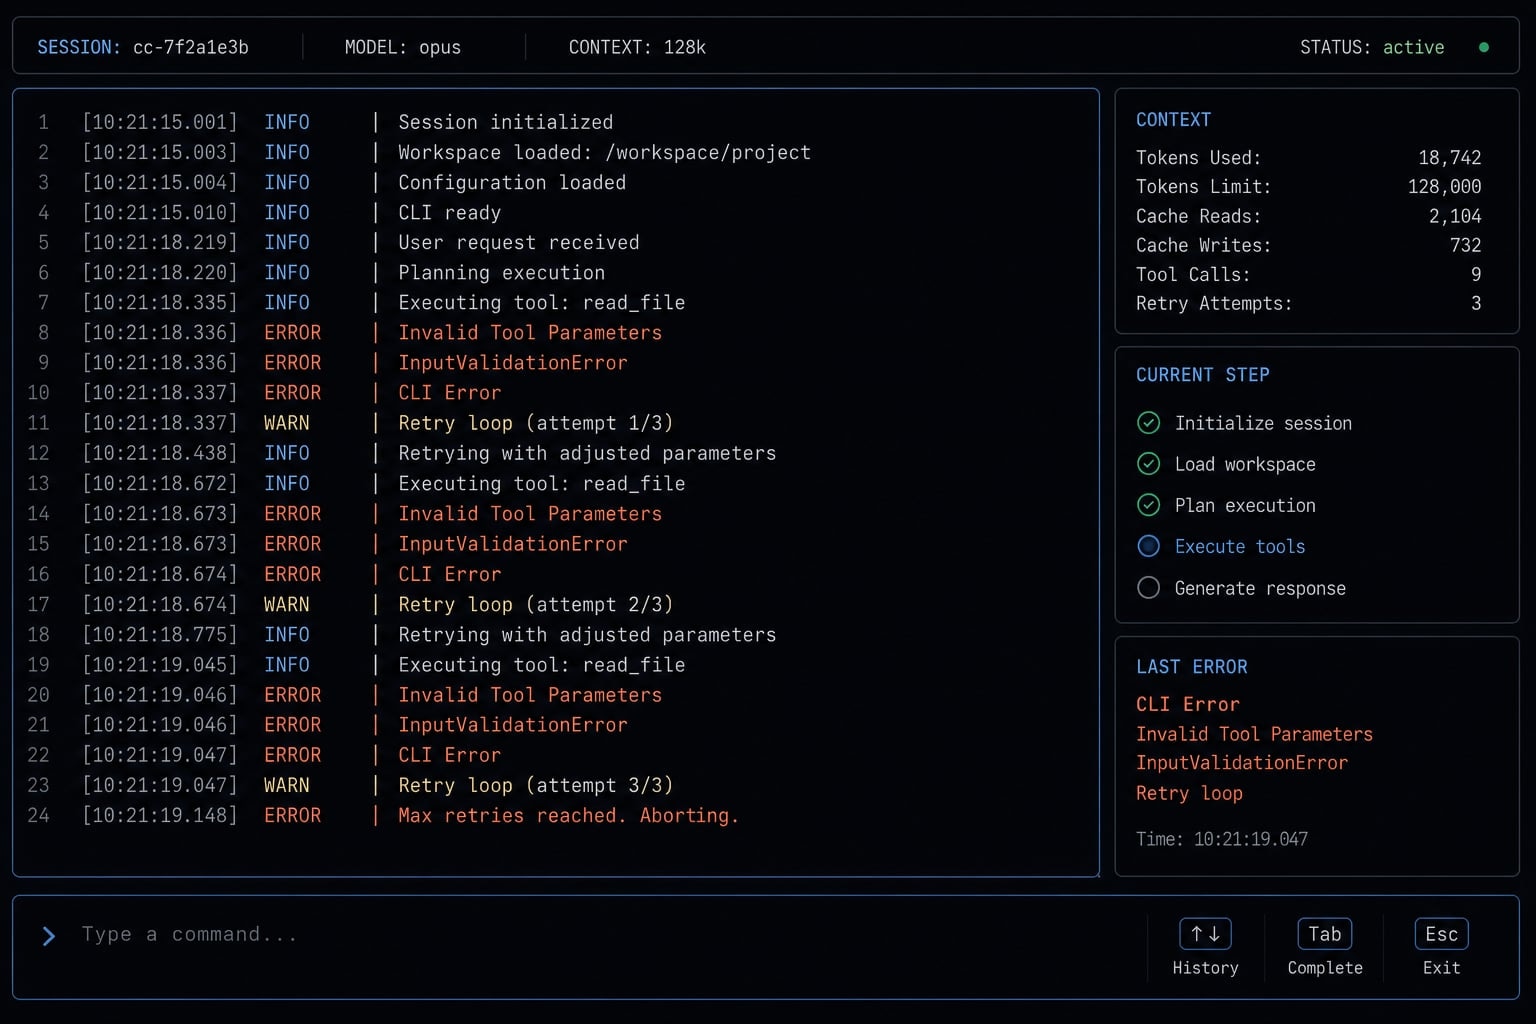Viewport: 1536px width, 1024px height.
Task: Click the Load workspace checkmark icon
Action: pos(1149,464)
